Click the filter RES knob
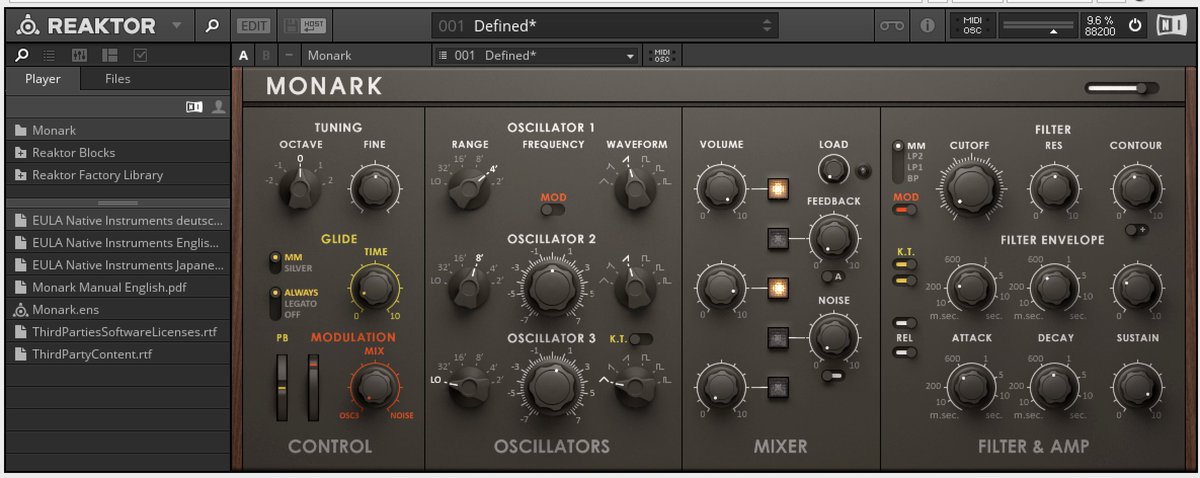This screenshot has height=478, width=1200. pyautogui.click(x=1052, y=187)
